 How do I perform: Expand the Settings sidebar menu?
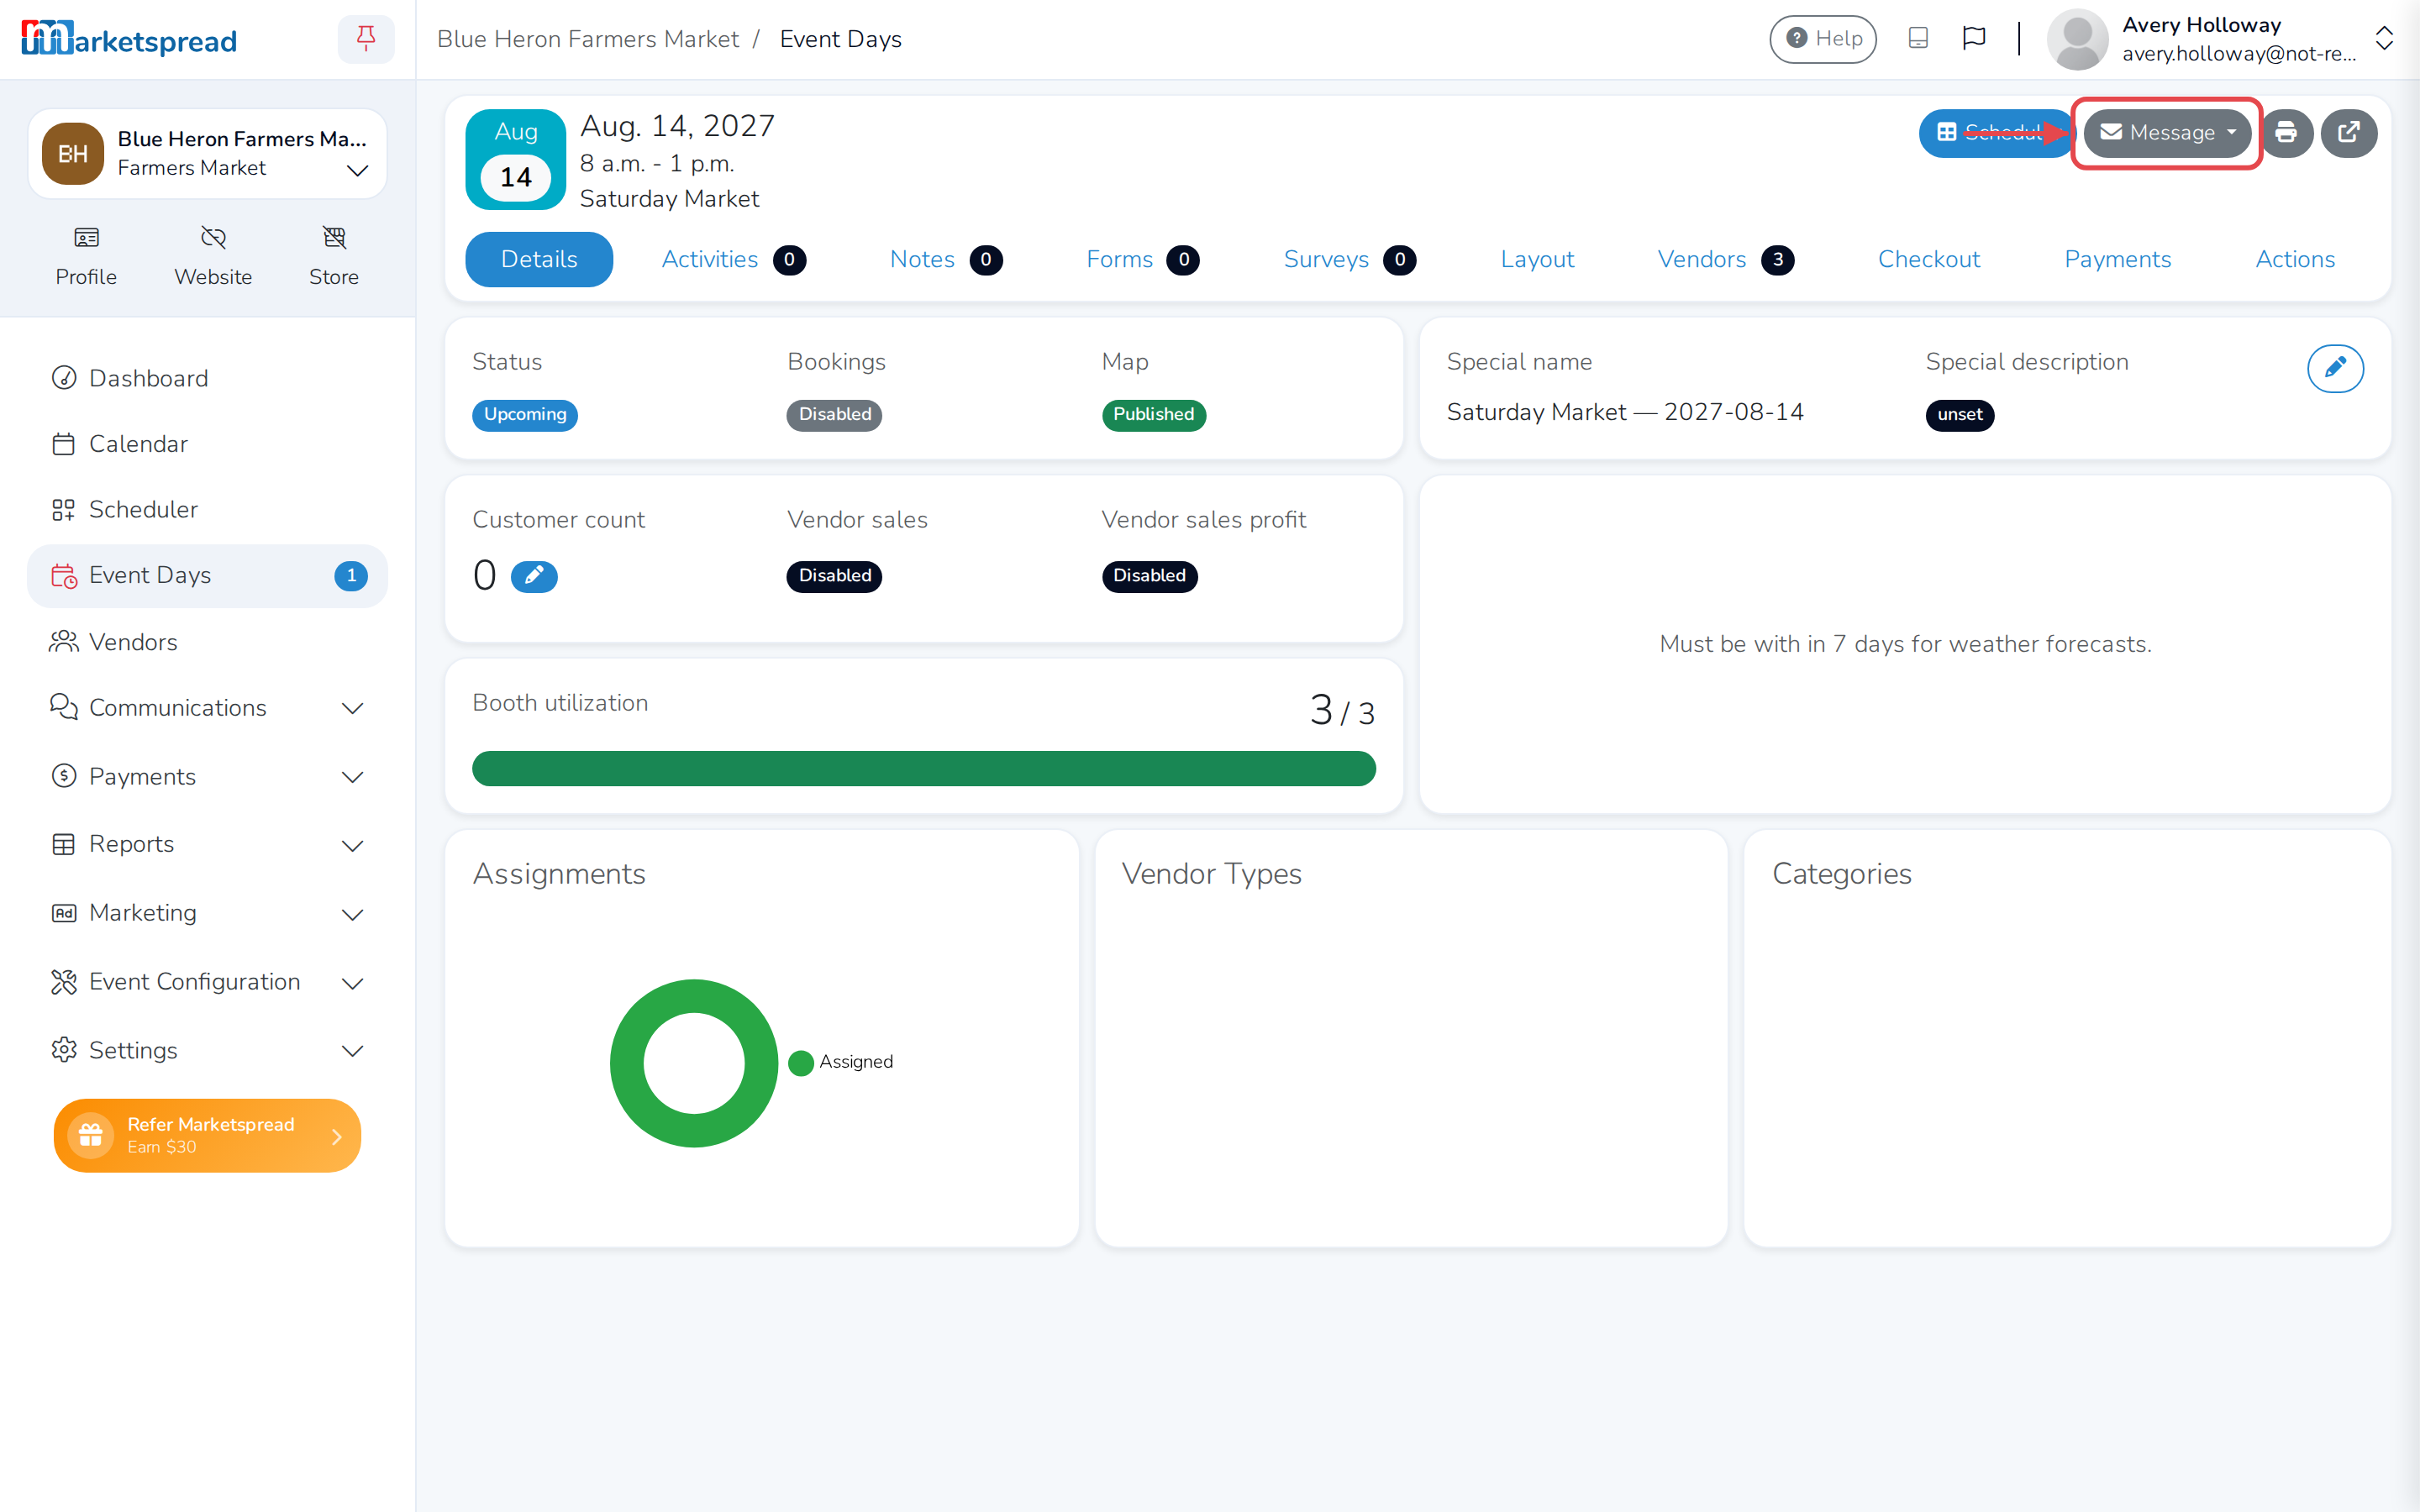coord(207,1051)
